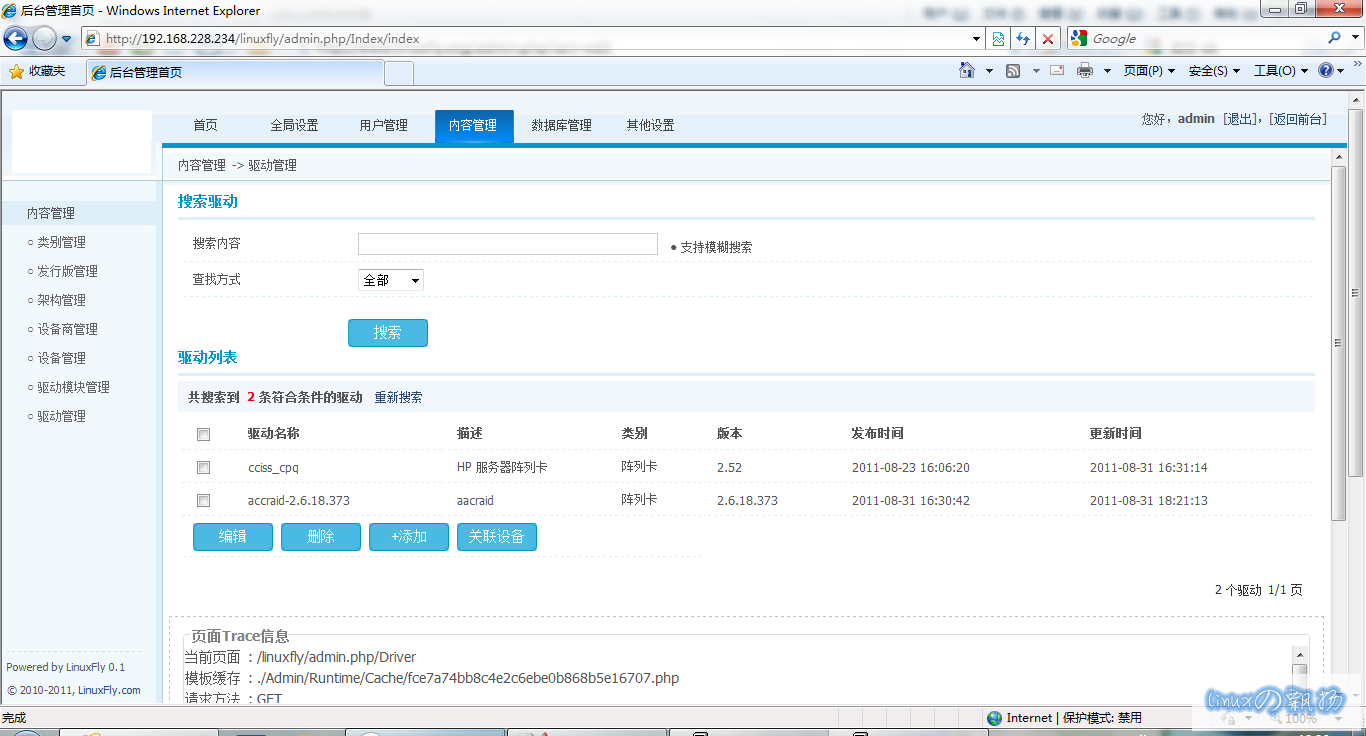Screen dimensions: 1366x736
Task: Click the blue Help question mark icon
Action: pyautogui.click(x=1326, y=71)
